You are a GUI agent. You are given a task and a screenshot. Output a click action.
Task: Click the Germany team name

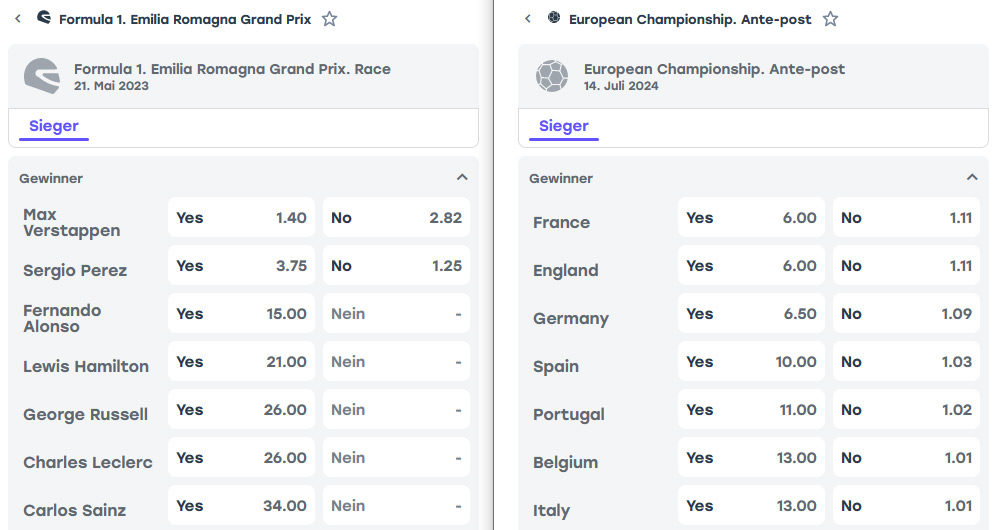coord(571,318)
